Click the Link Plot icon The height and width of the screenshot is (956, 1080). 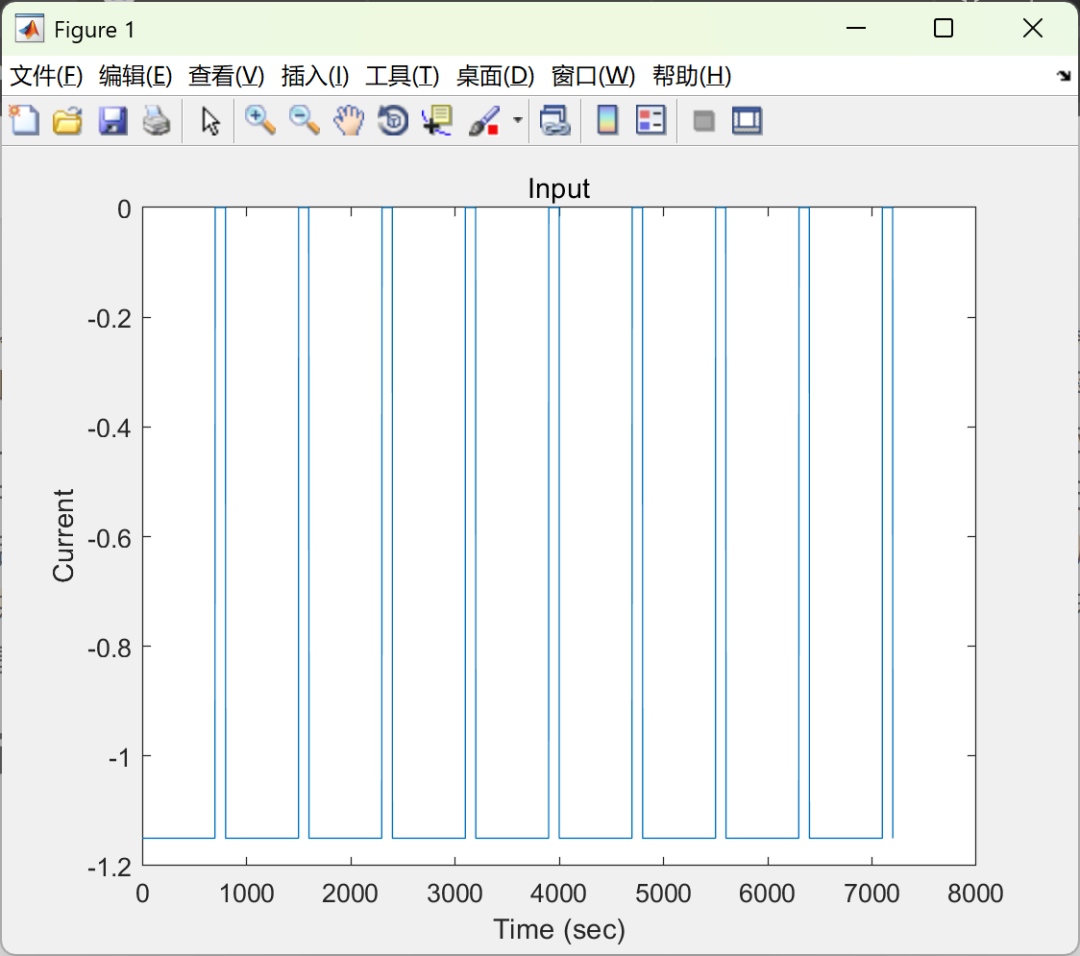click(555, 120)
